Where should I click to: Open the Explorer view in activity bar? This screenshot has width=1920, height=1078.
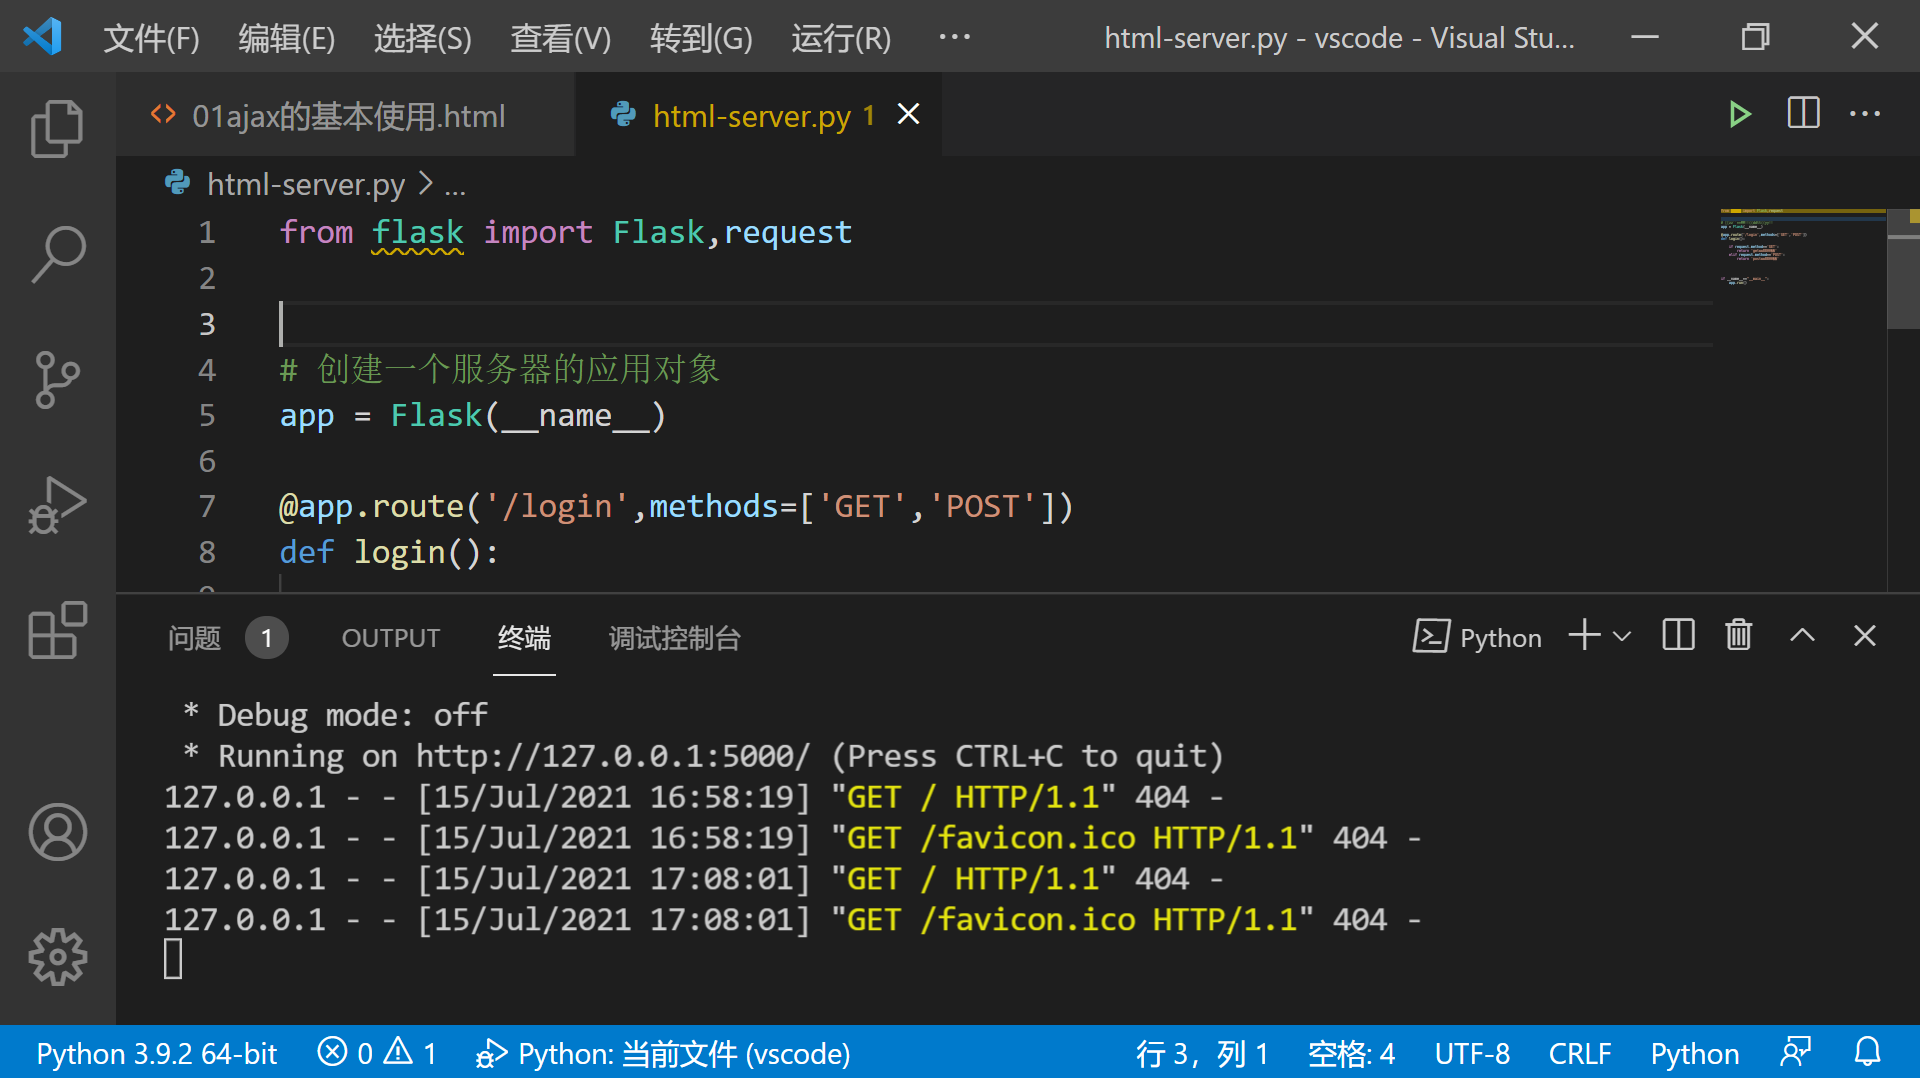click(57, 129)
